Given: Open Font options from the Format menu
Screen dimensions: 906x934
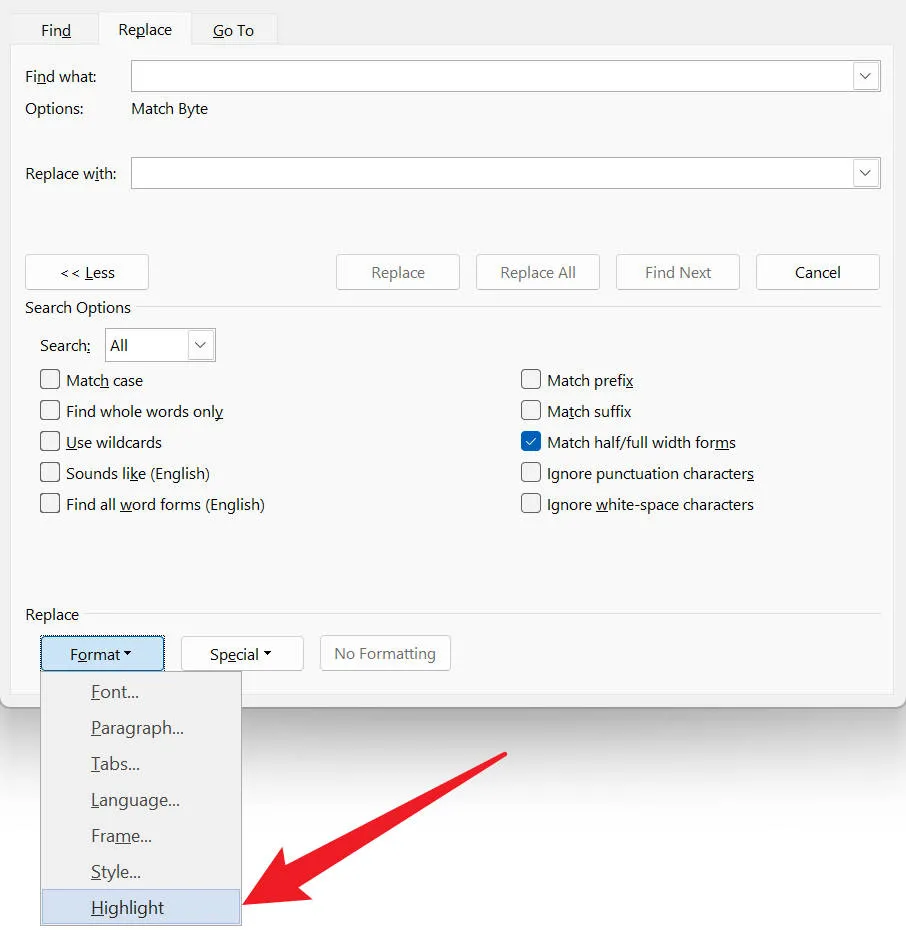Looking at the screenshot, I should (x=113, y=691).
